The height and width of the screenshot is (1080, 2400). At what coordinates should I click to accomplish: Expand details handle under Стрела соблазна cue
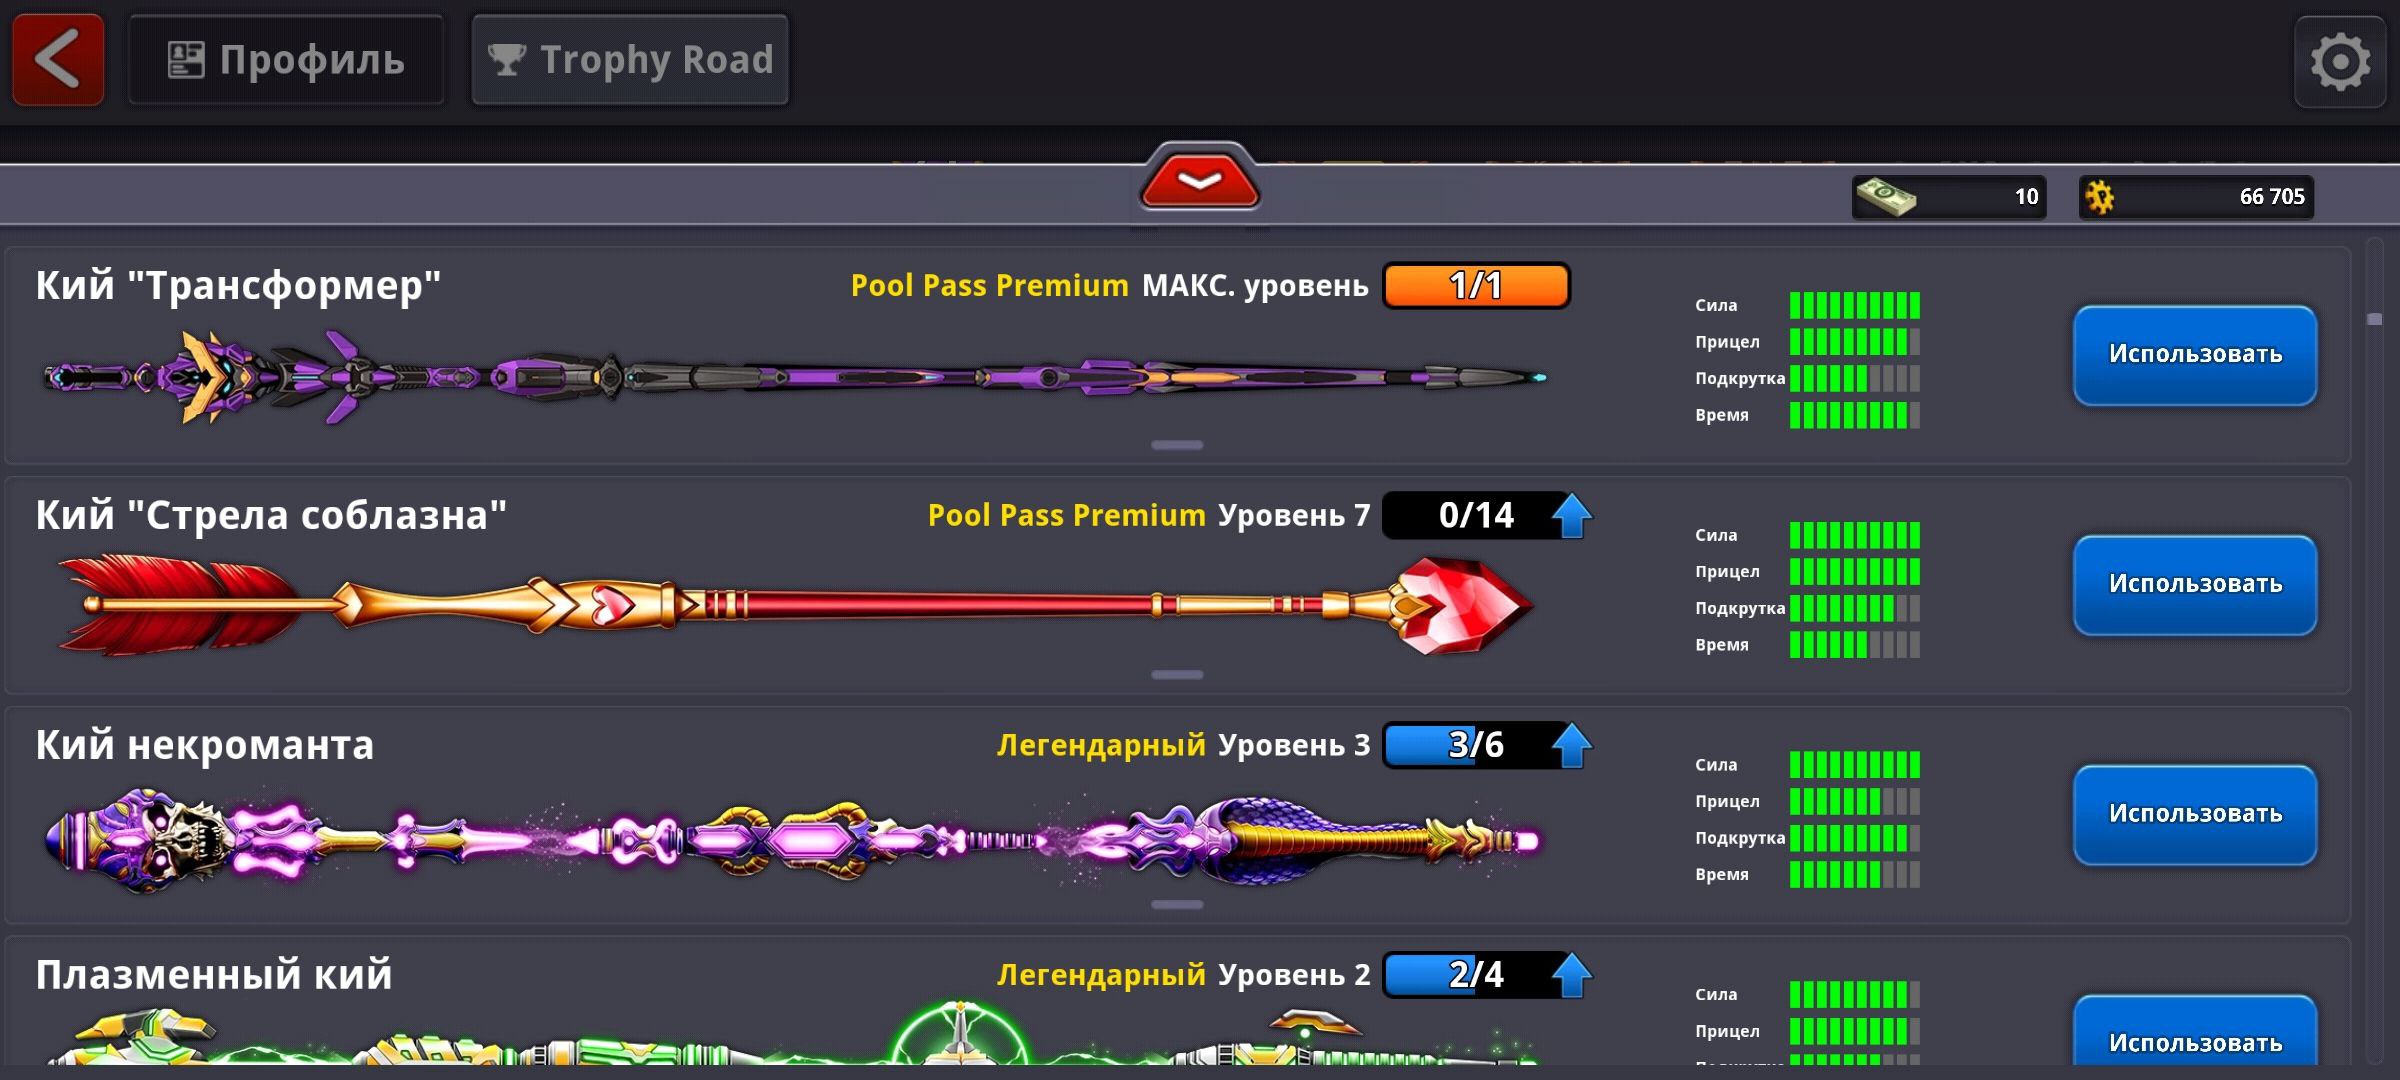pyautogui.click(x=1177, y=675)
